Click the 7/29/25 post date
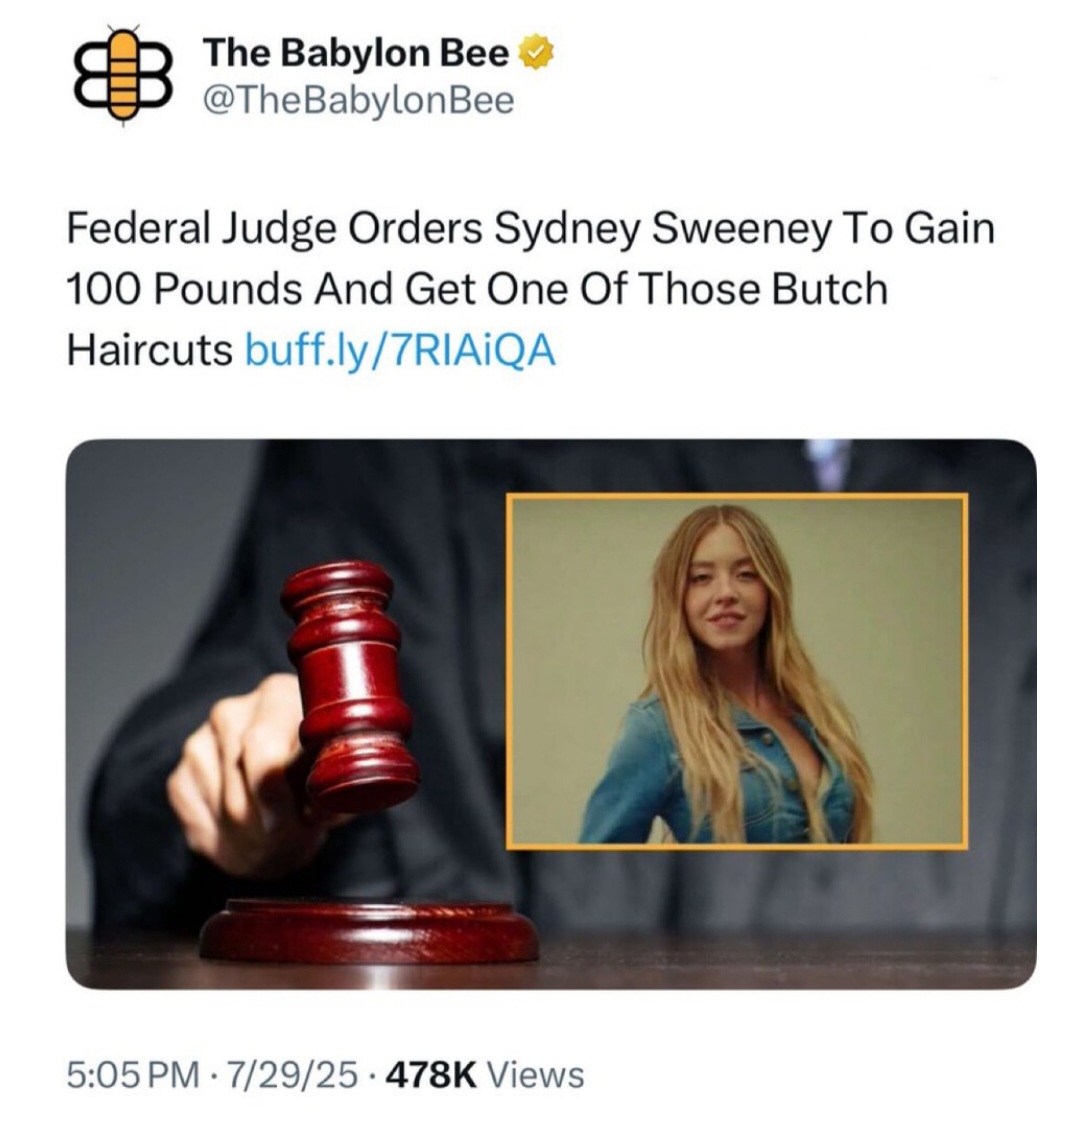This screenshot has height=1124, width=1080. click(x=292, y=1075)
